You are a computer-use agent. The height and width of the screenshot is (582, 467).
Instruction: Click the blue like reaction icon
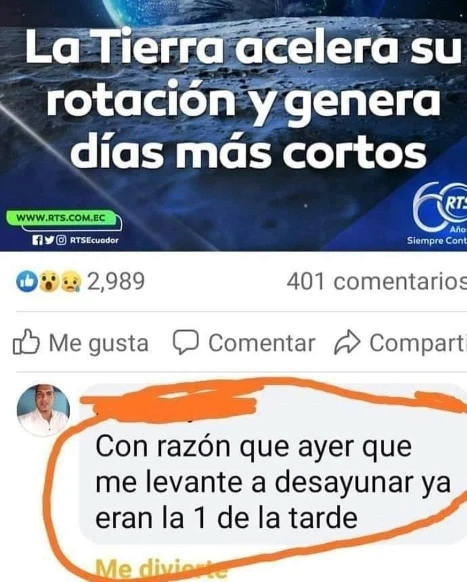click(x=27, y=282)
